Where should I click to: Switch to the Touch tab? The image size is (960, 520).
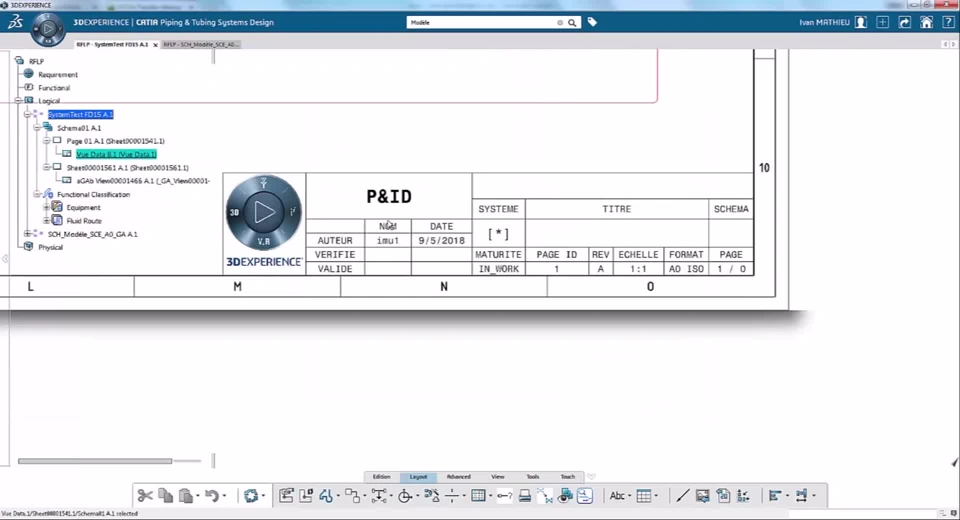tap(568, 477)
